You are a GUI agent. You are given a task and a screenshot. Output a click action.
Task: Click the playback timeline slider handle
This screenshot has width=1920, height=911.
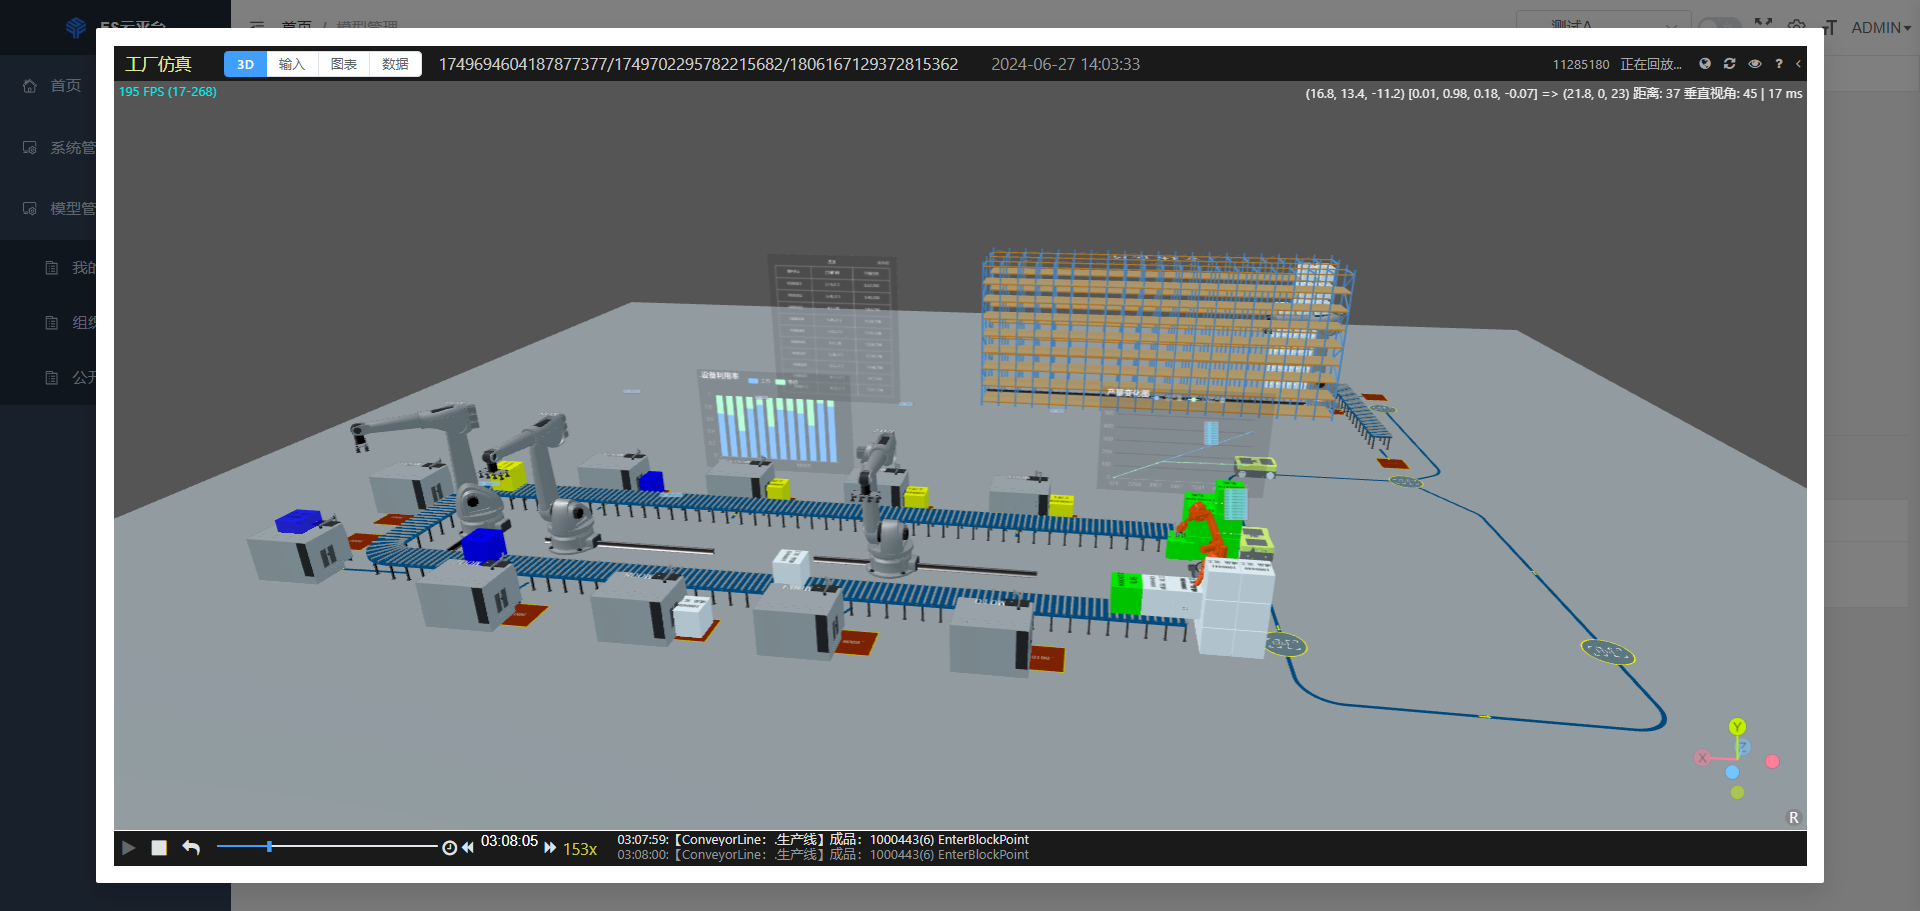[x=269, y=847]
